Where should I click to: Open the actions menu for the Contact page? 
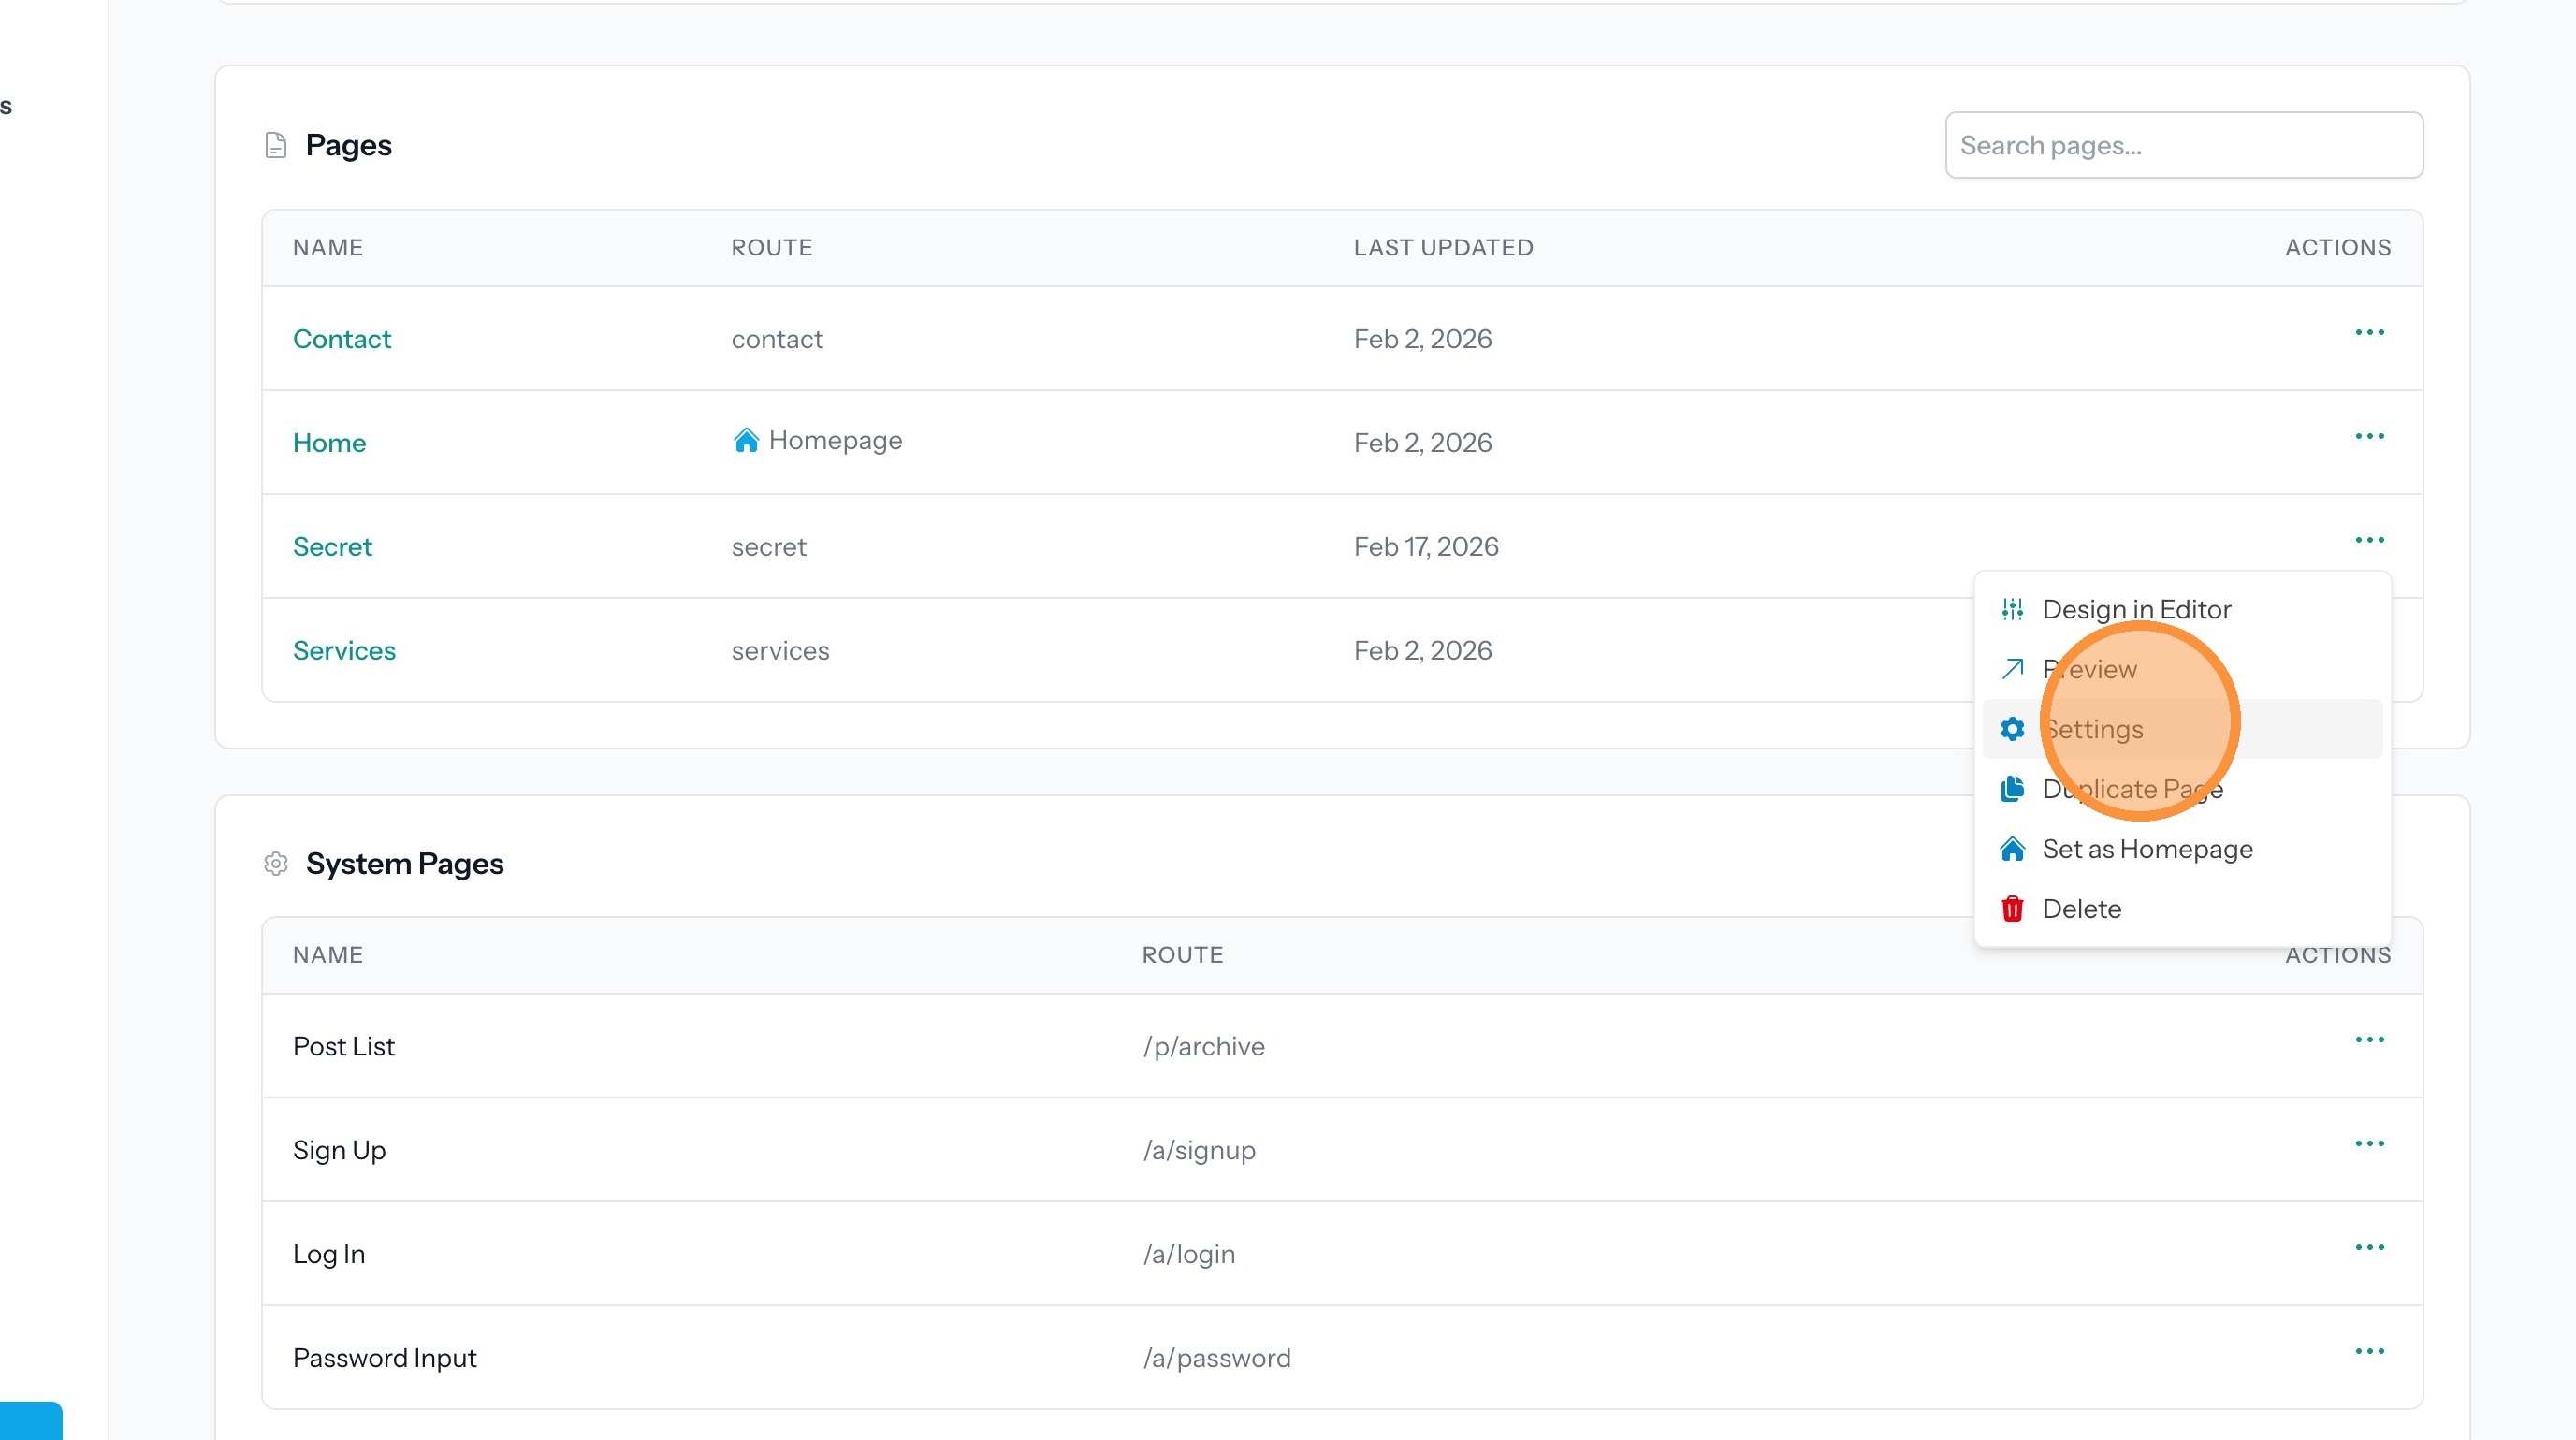[x=2369, y=333]
